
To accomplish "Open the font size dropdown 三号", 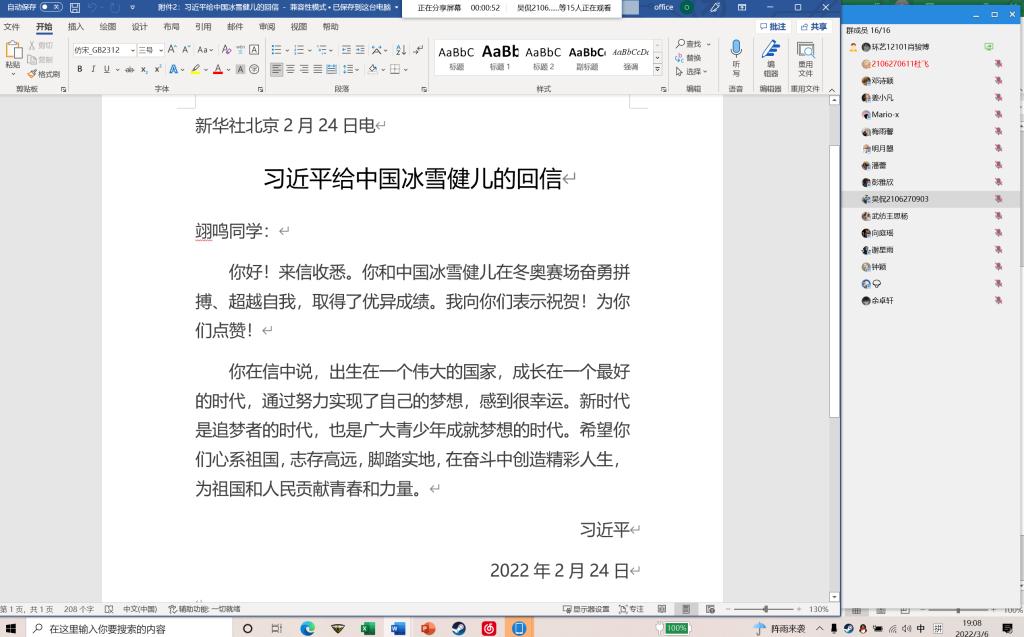I will point(149,50).
